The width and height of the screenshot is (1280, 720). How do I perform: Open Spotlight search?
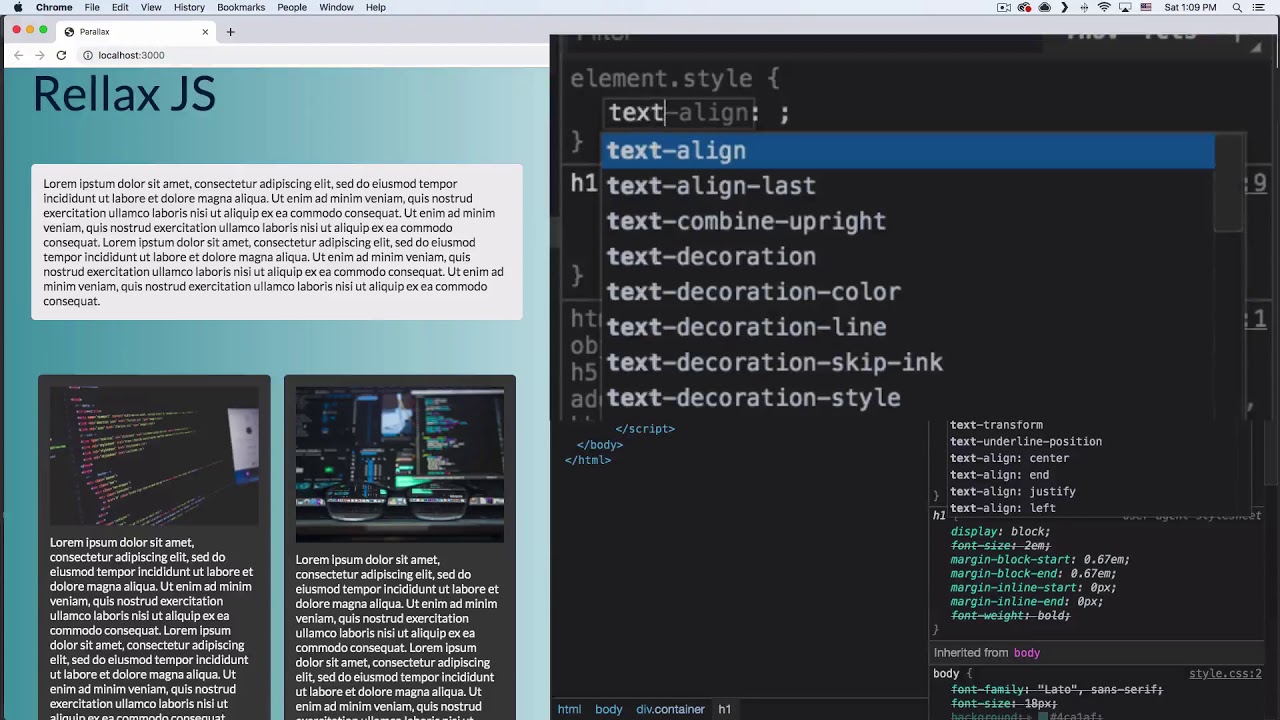(x=1237, y=7)
